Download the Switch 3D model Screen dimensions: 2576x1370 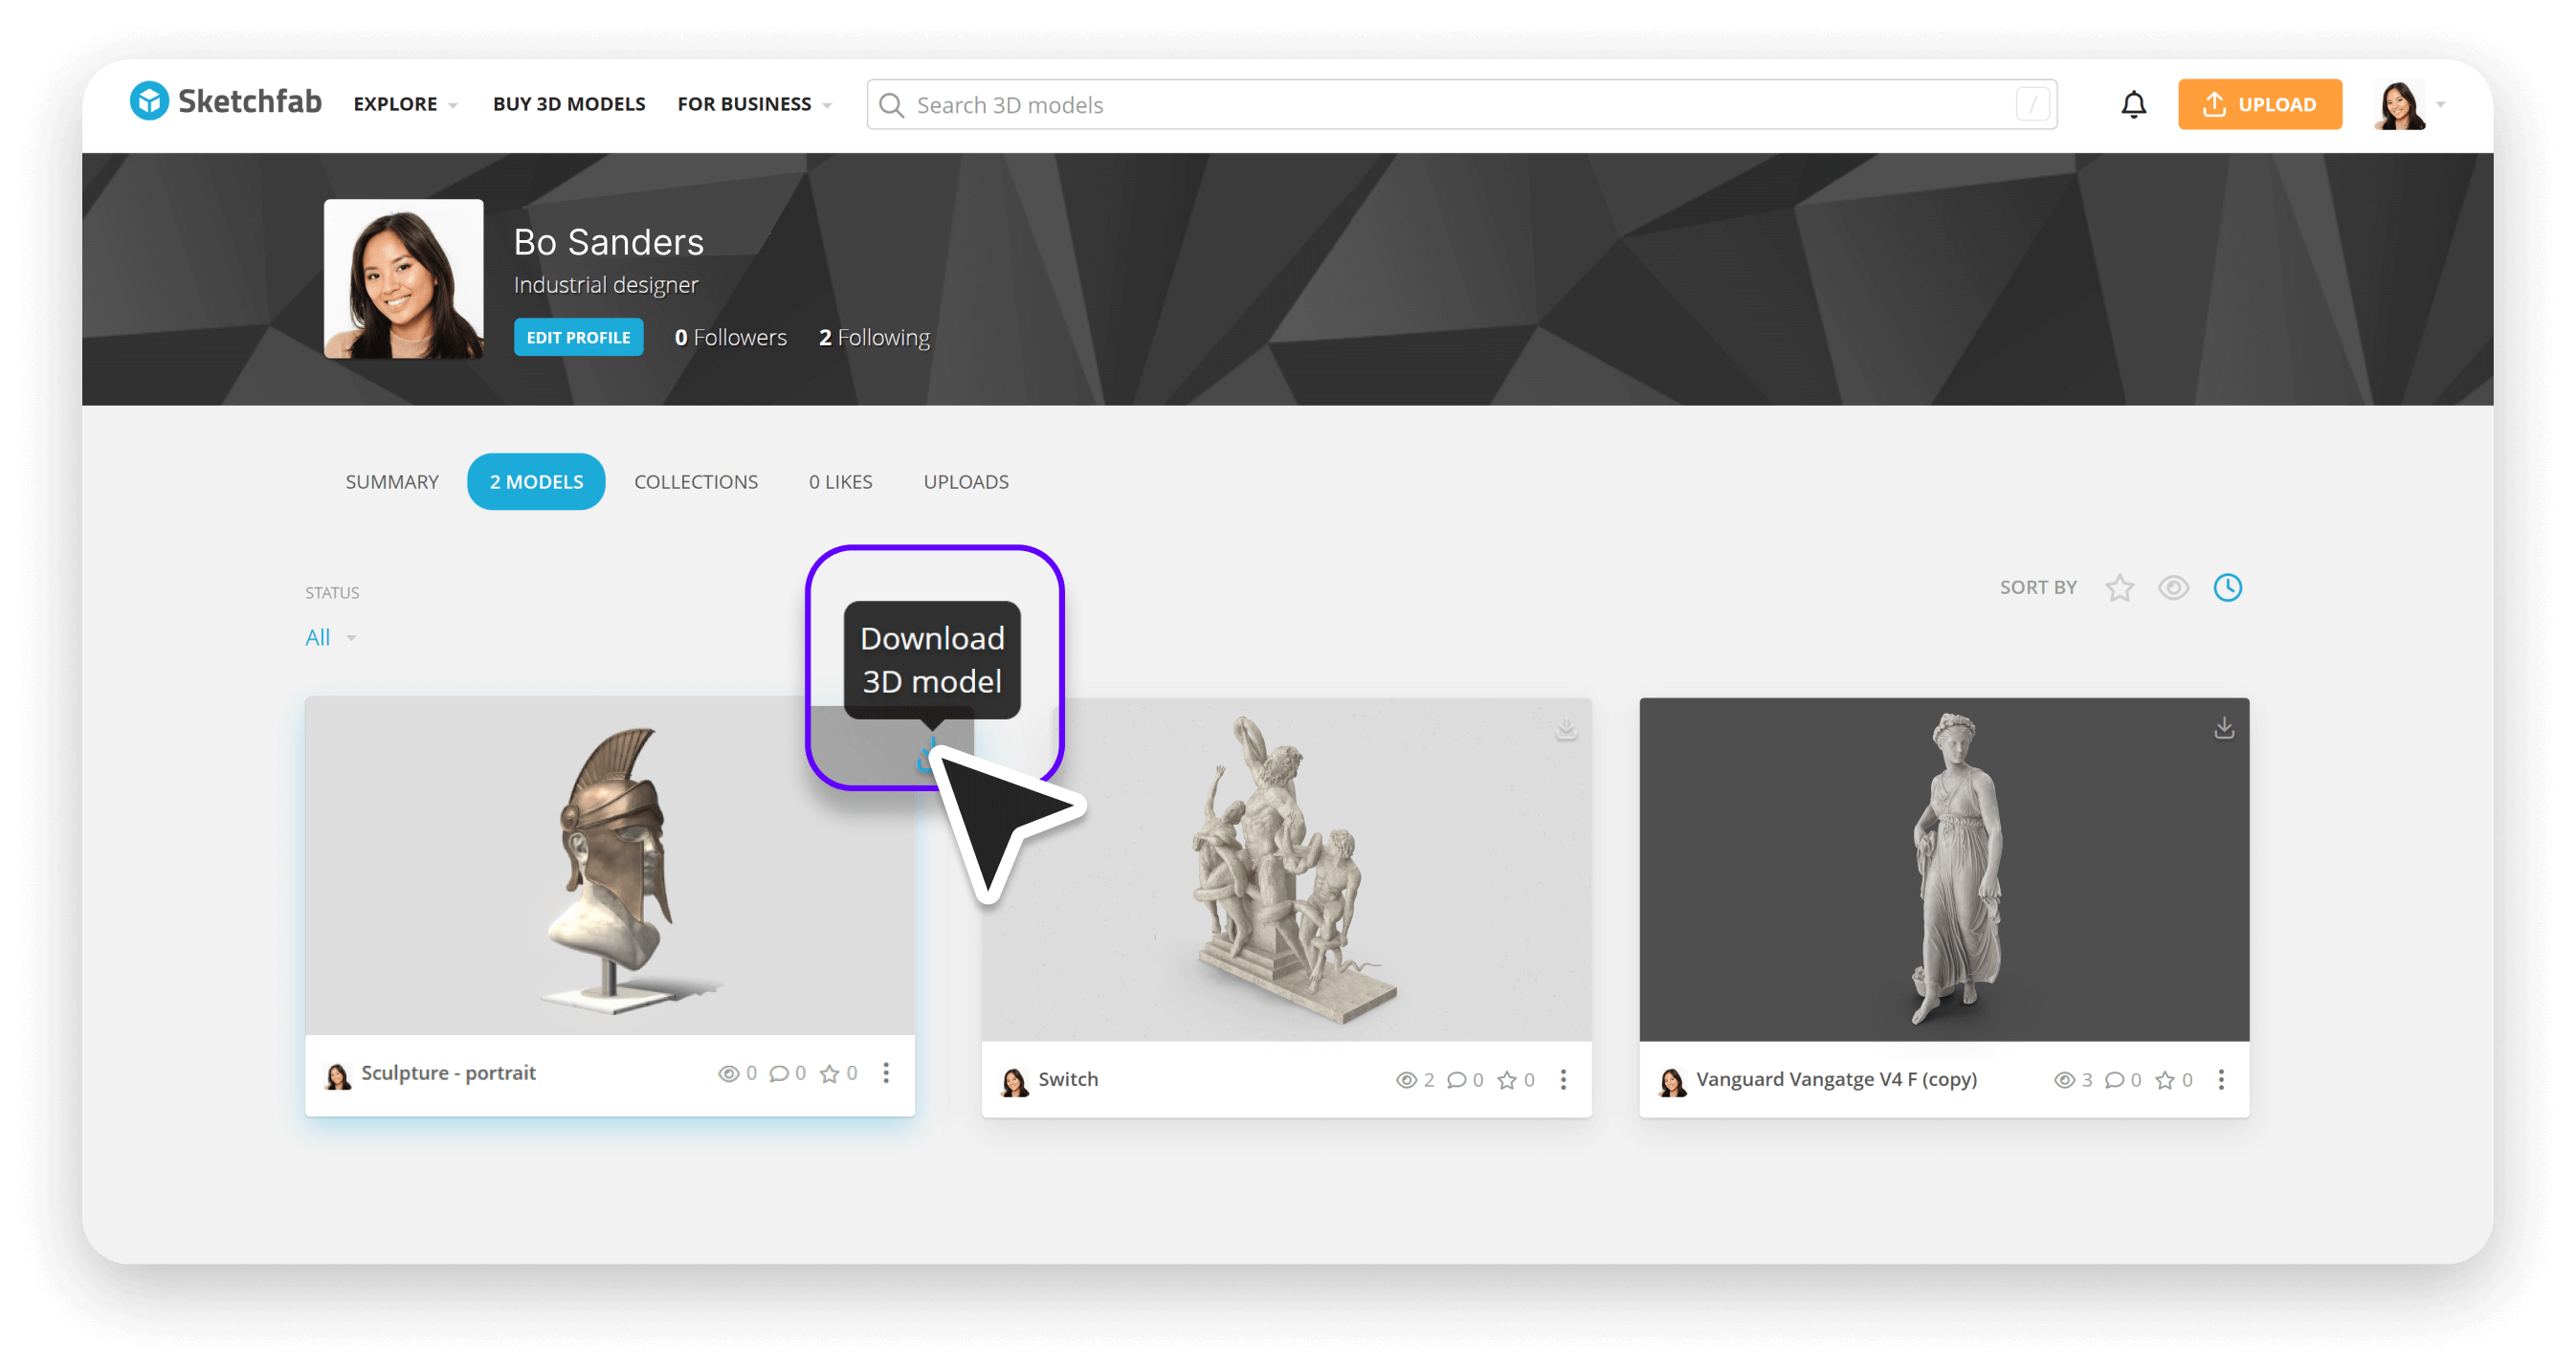[1565, 729]
